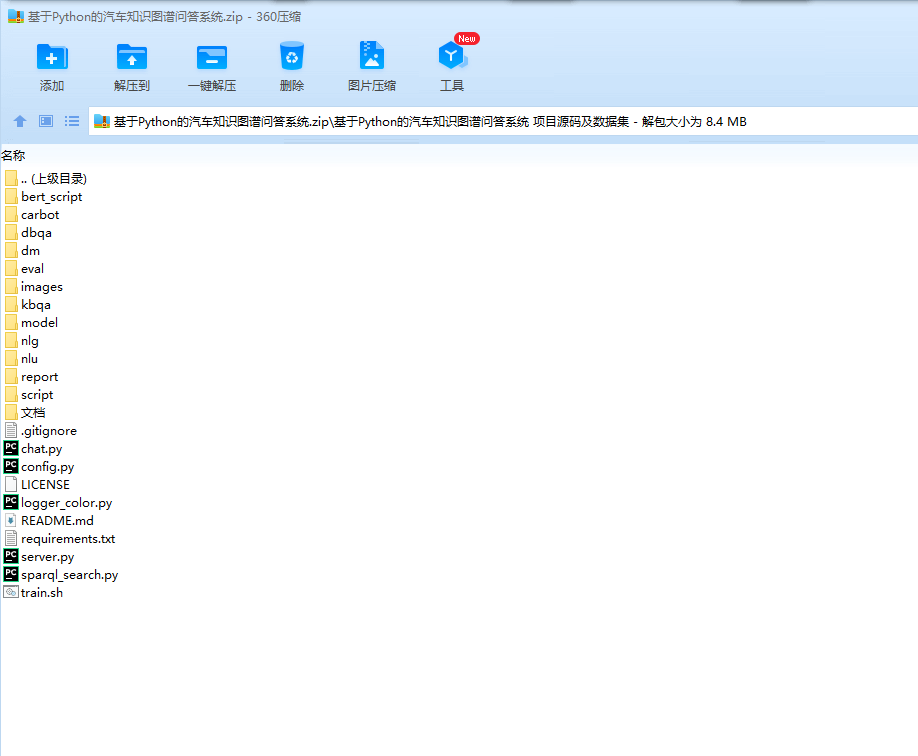The height and width of the screenshot is (756, 918).
Task: Select the eval folder
Action: (25, 269)
